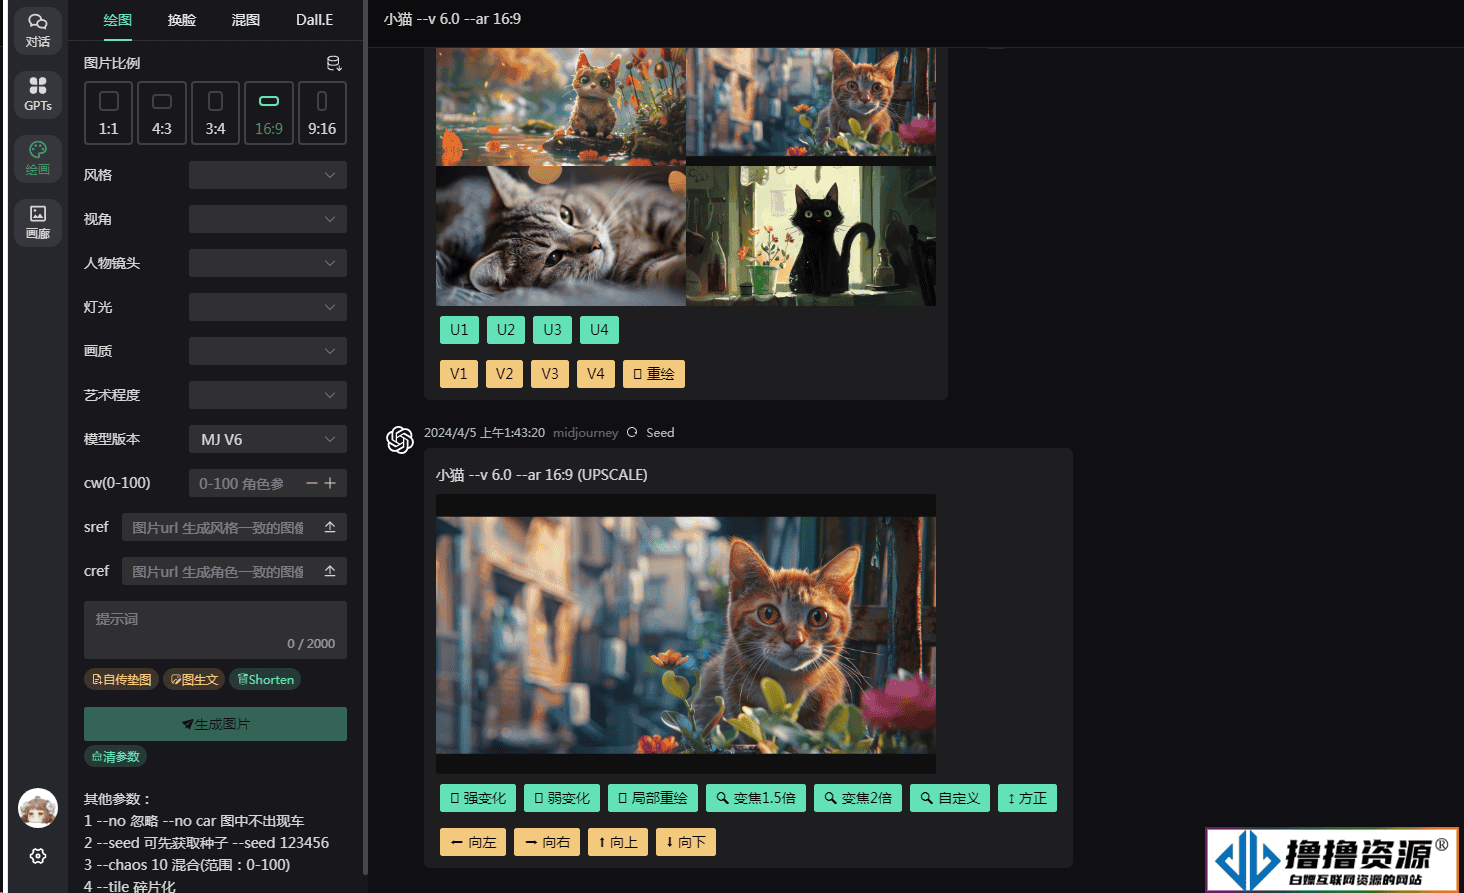Create variation with V3 button
The height and width of the screenshot is (893, 1464).
[550, 374]
